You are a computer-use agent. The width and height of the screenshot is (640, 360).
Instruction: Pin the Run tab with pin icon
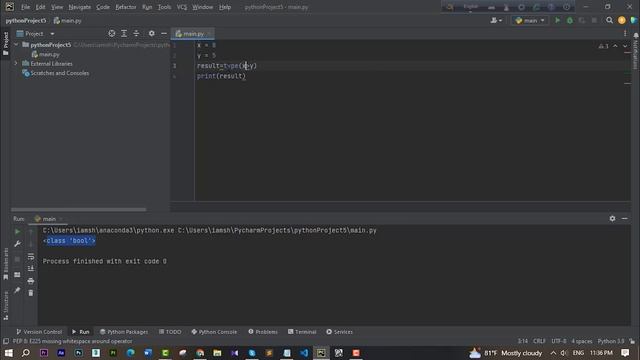point(17,290)
